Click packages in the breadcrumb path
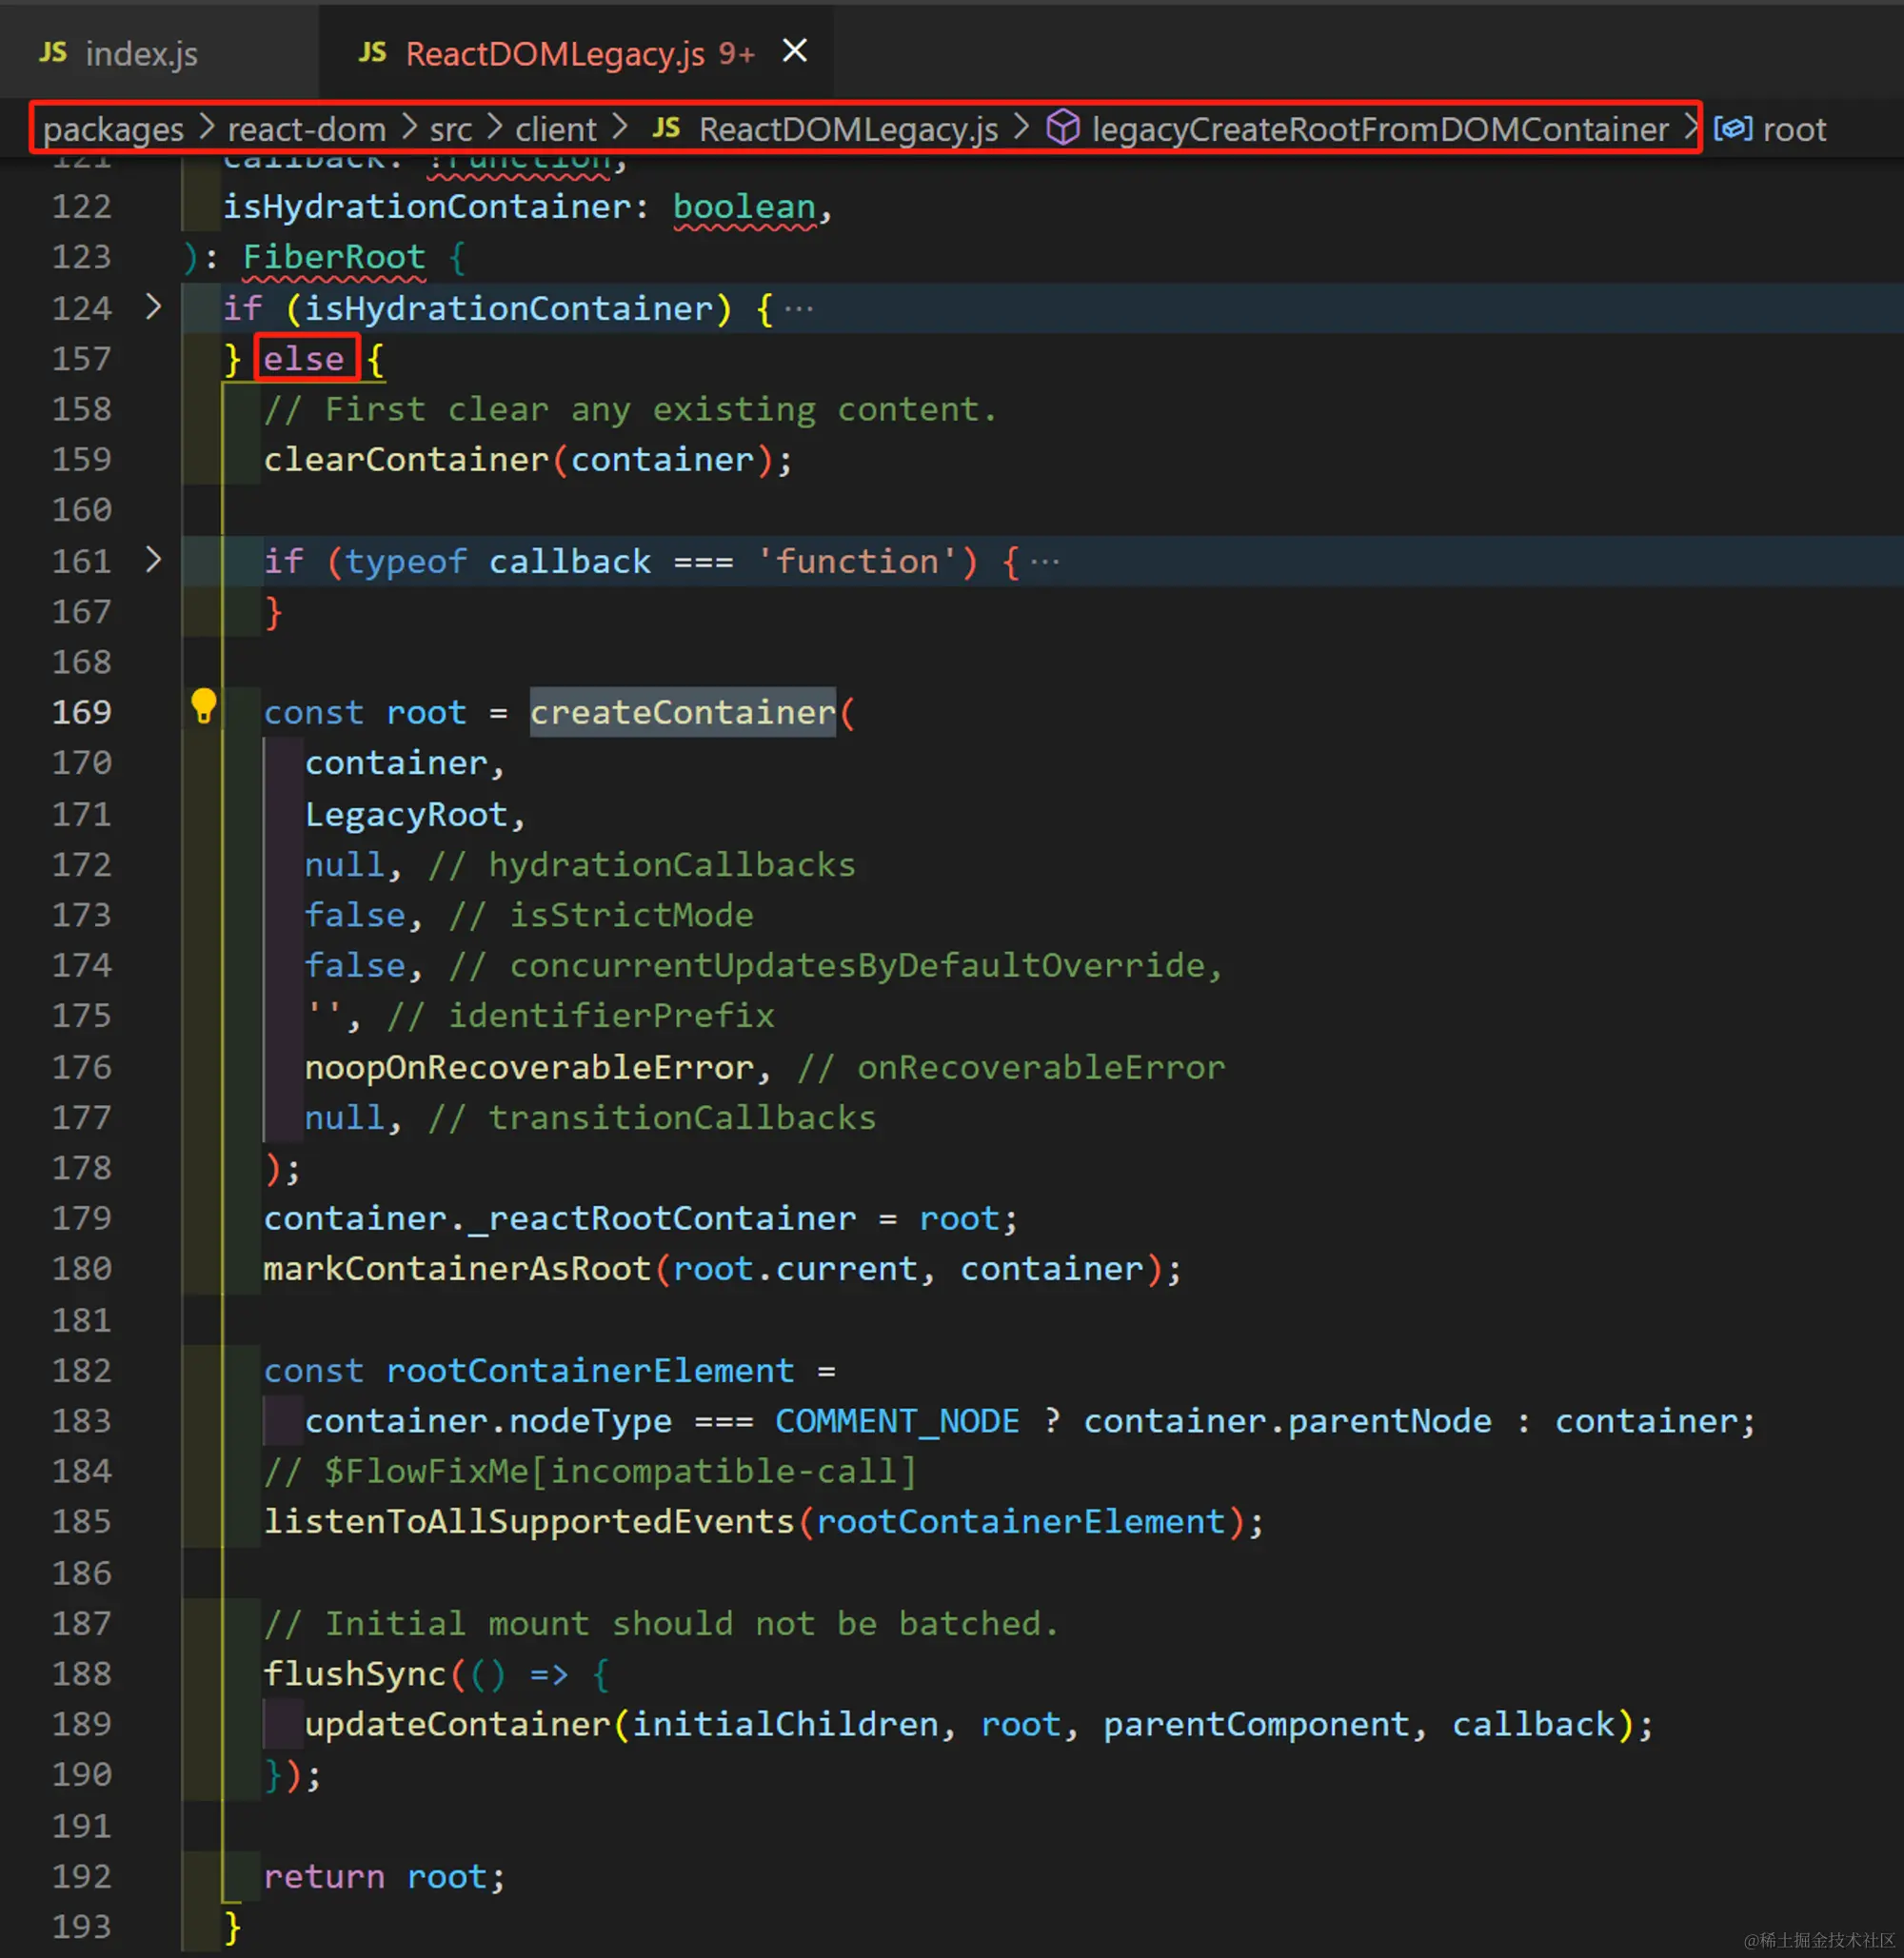Image resolution: width=1904 pixels, height=1958 pixels. click(x=113, y=129)
